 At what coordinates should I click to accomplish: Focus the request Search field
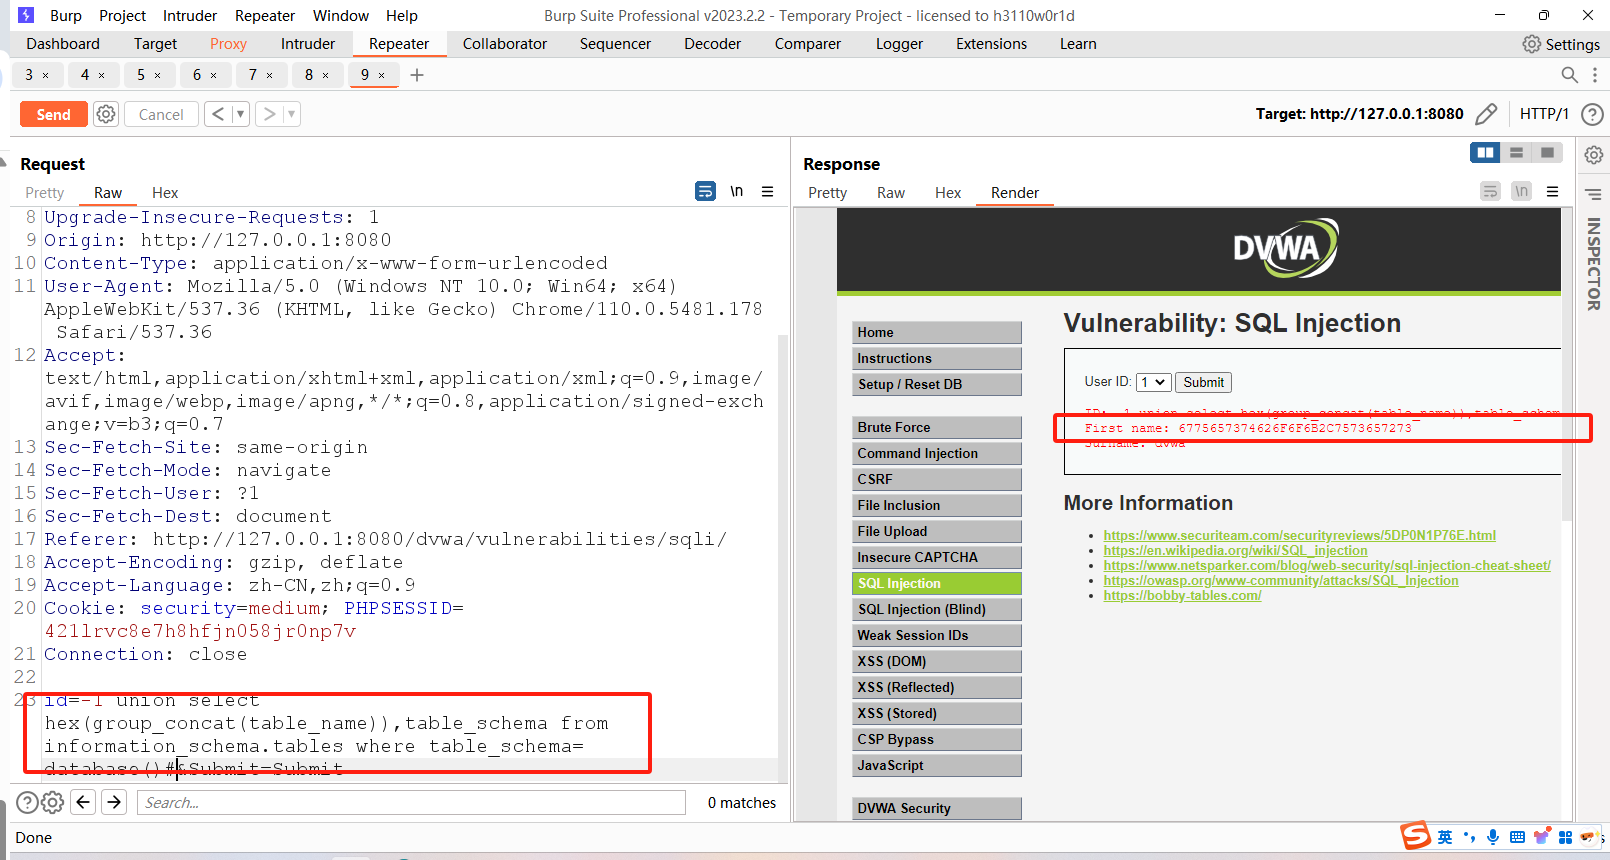[411, 802]
